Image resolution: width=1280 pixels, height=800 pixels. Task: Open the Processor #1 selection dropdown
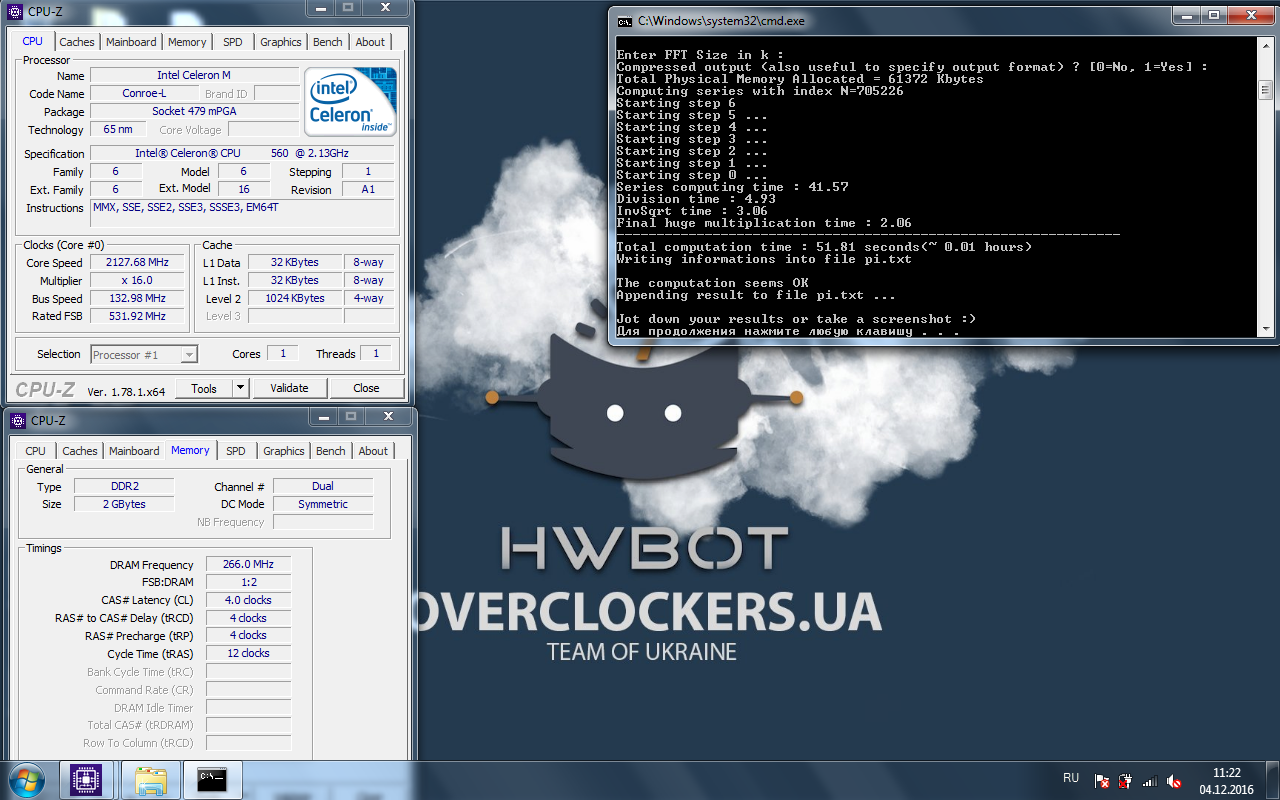click(x=144, y=354)
